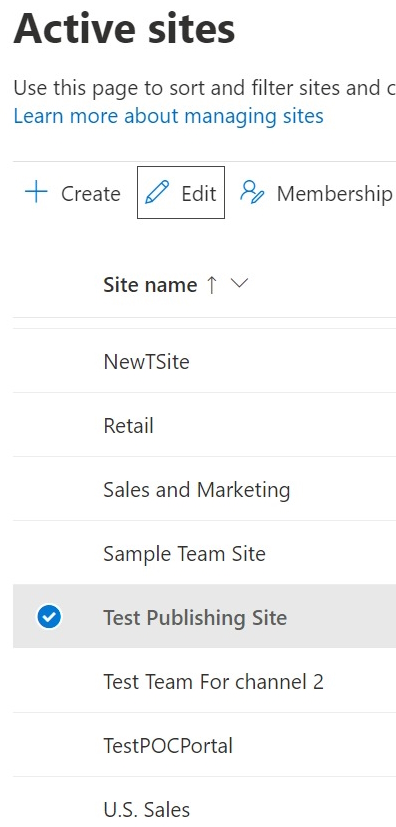Screen dimensions: 396x827
Task: Click the Membership toolbar label
Action: [335, 194]
